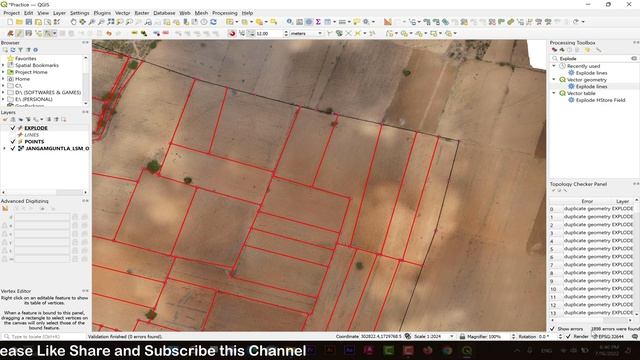Open layer styling icon in Layers panel
The height and width of the screenshot is (360, 640).
click(5, 120)
